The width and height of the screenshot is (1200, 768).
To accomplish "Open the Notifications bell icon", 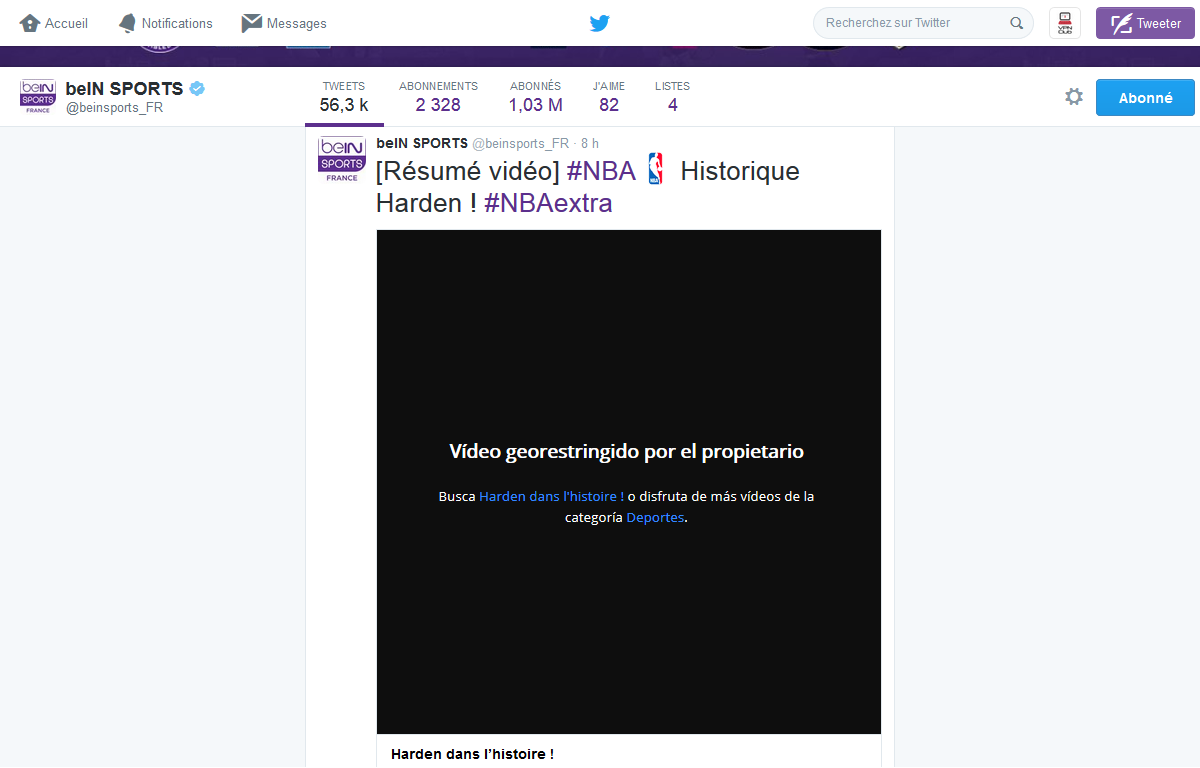I will point(127,23).
